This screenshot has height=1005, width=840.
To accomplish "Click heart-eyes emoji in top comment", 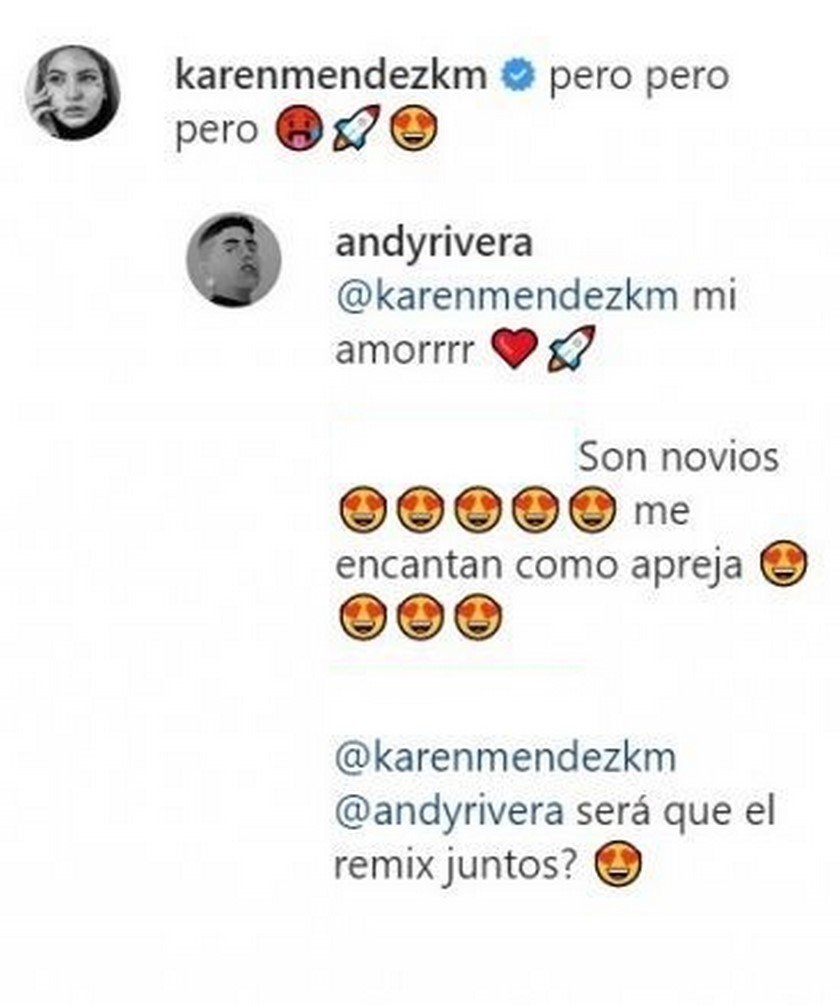I will (x=414, y=129).
